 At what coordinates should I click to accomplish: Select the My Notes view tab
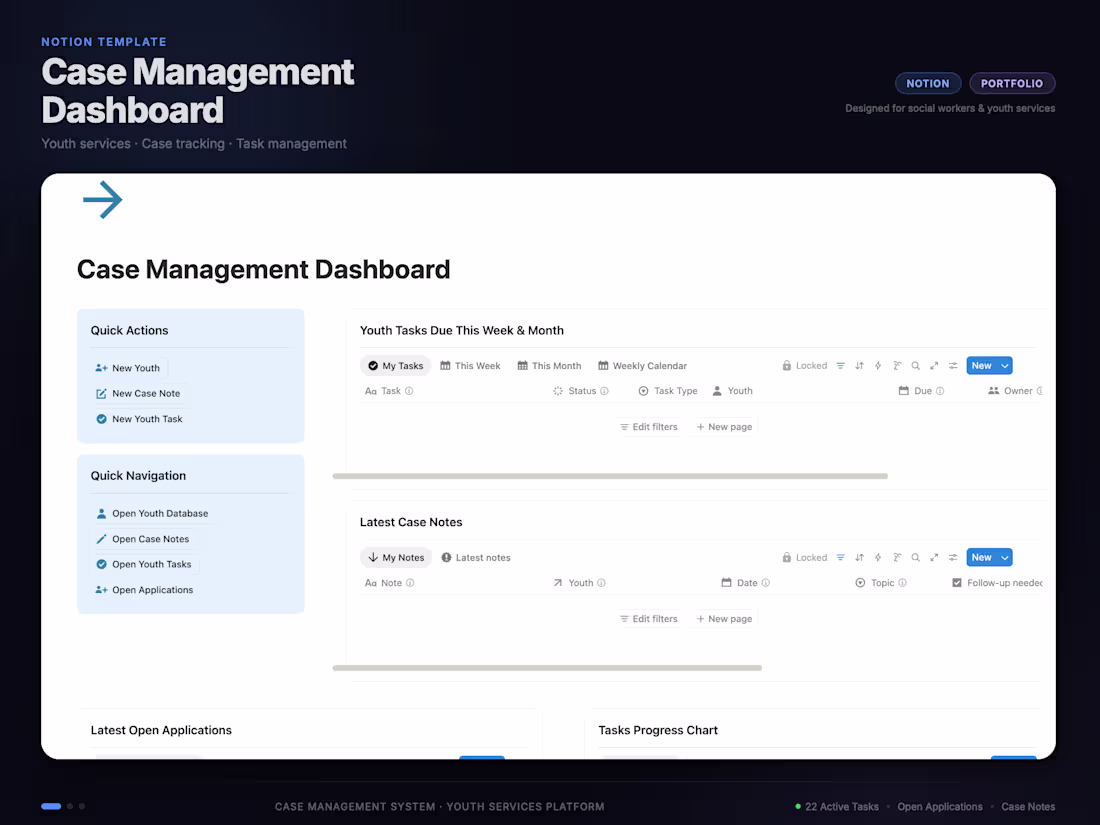pyautogui.click(x=396, y=558)
